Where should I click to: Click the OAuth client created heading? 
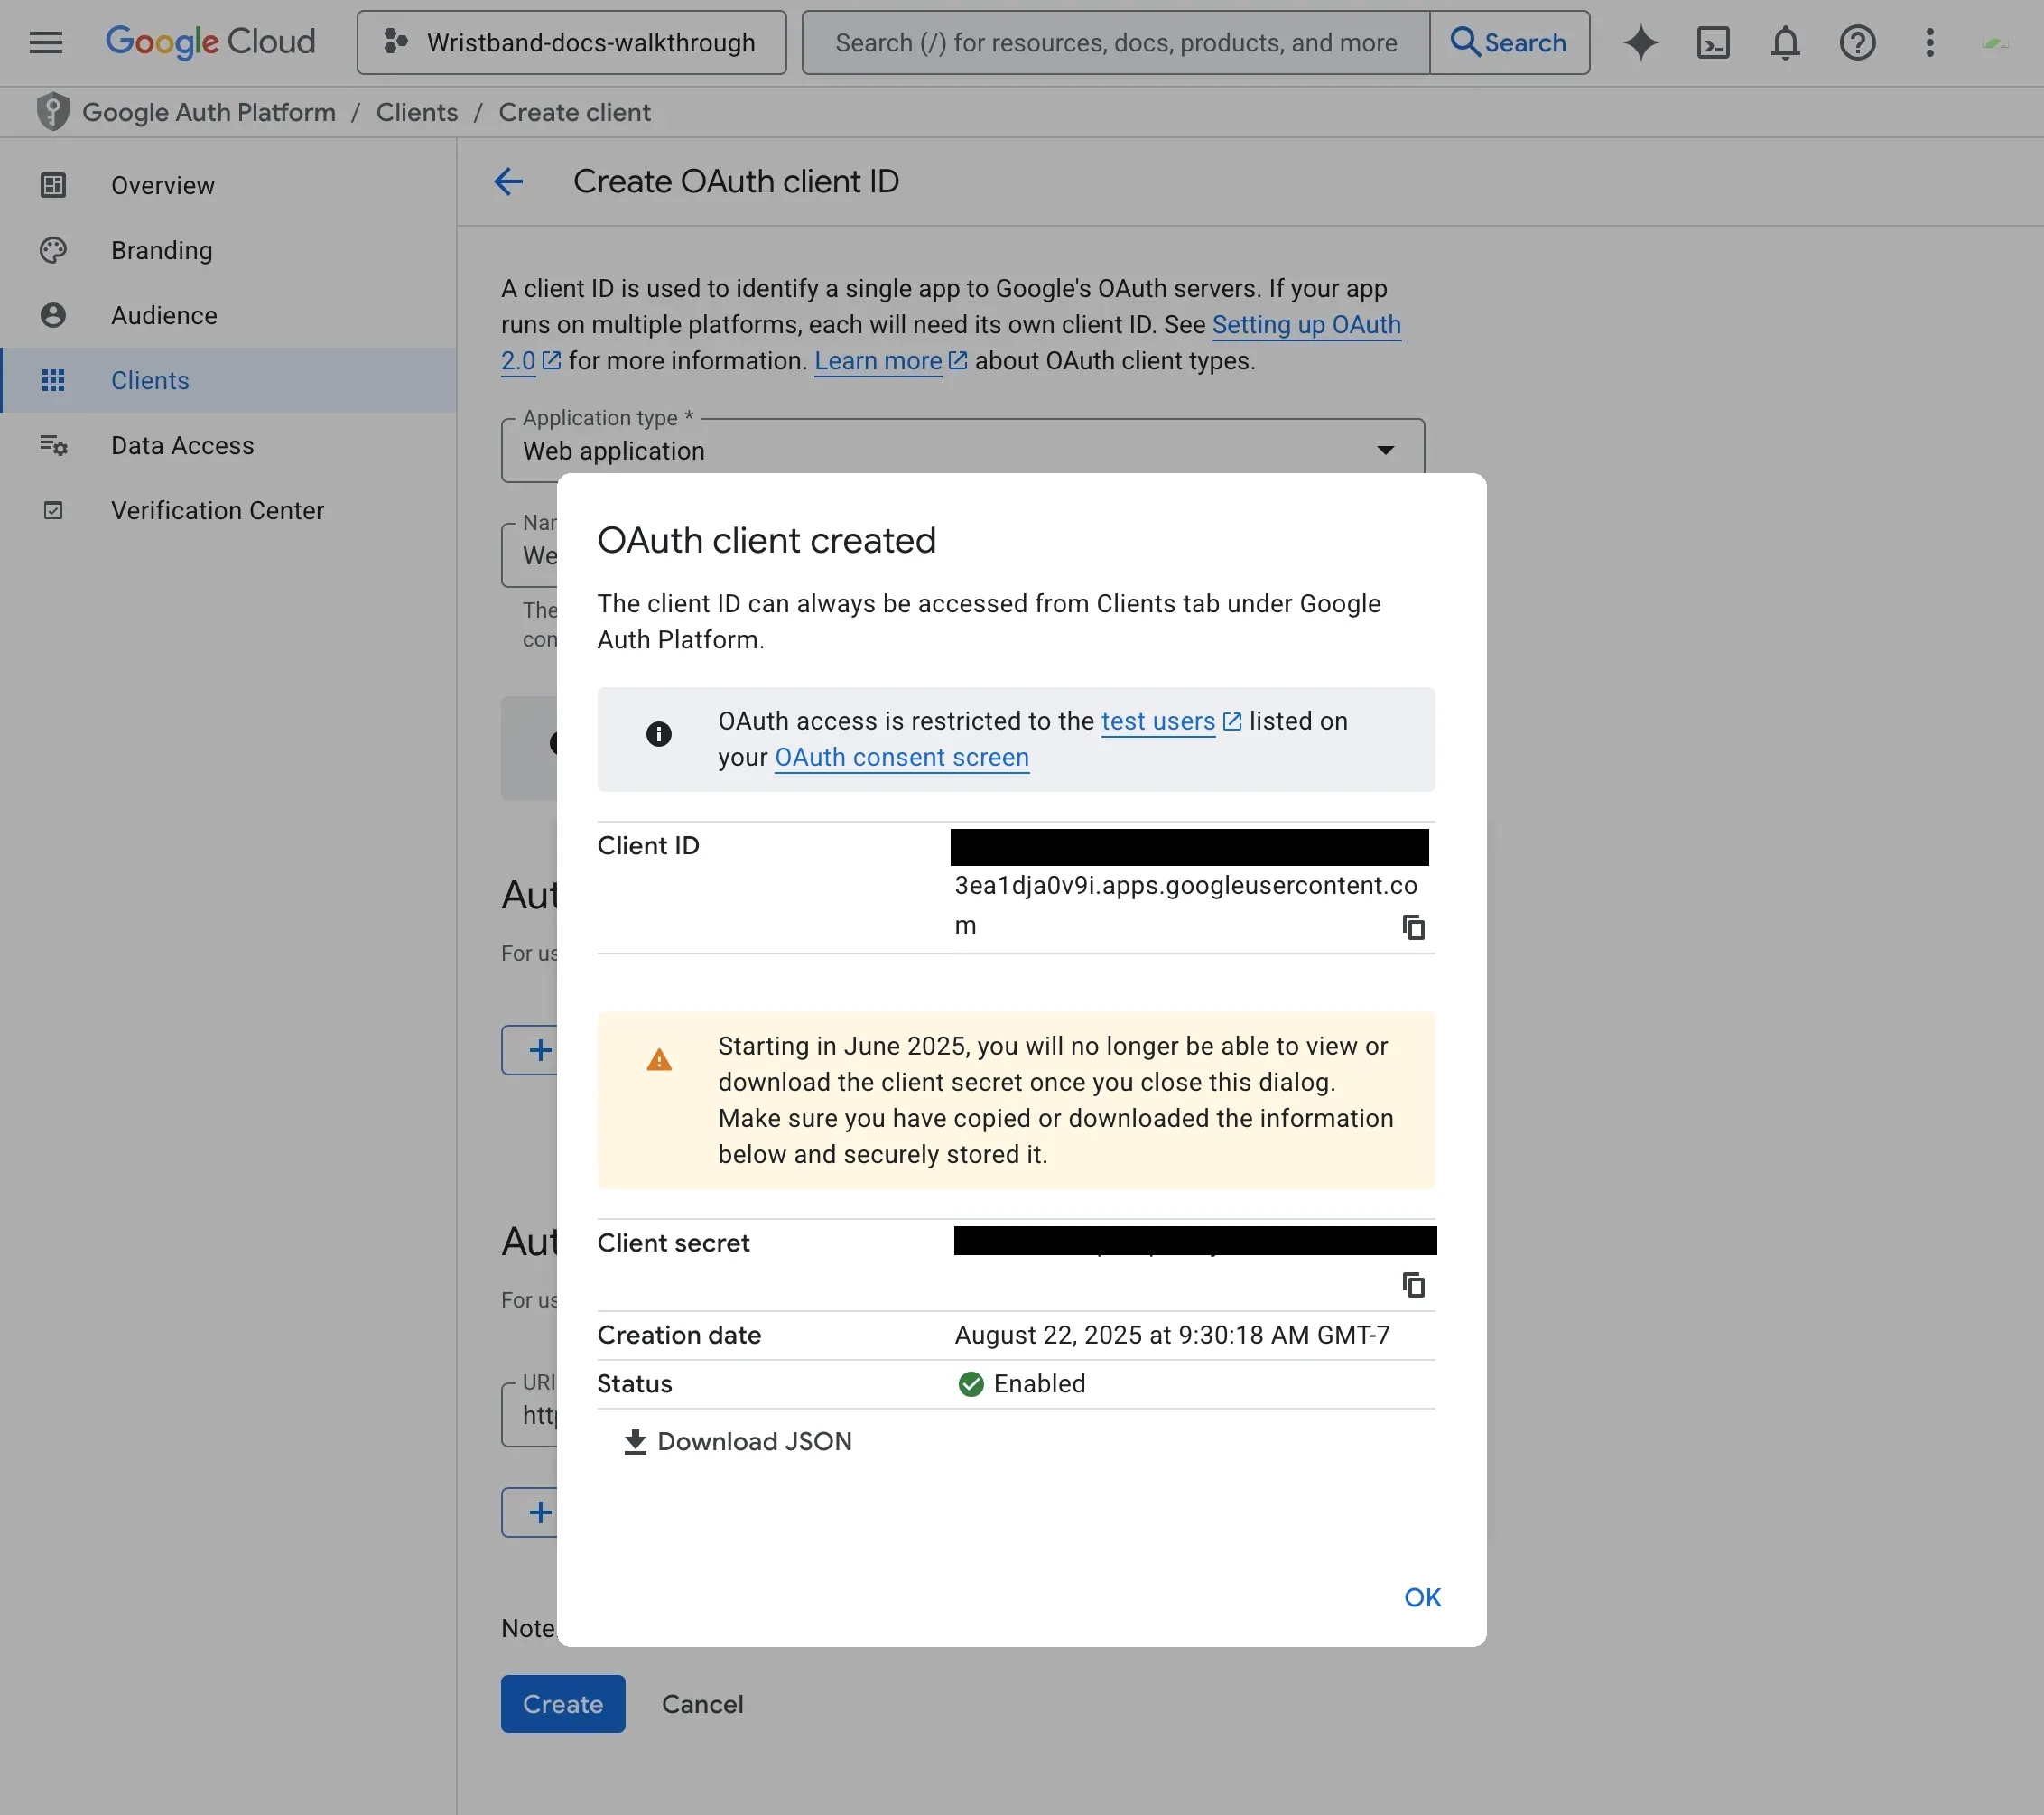click(x=766, y=540)
